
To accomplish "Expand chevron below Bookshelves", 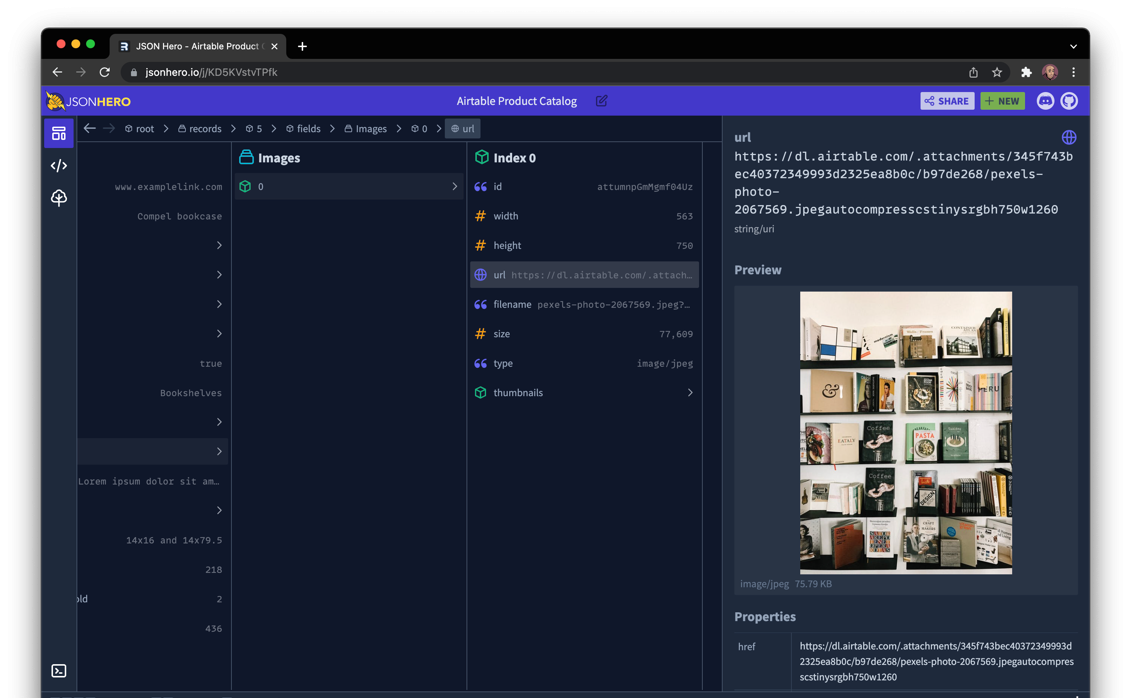I will (x=219, y=422).
